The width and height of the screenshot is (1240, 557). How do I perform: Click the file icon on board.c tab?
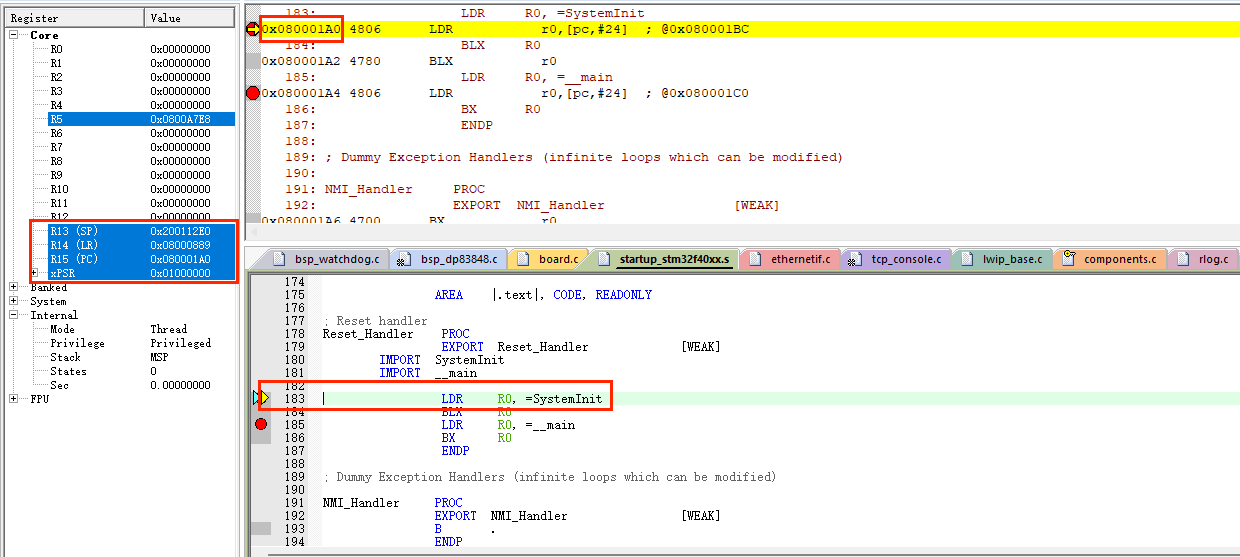[x=523, y=260]
